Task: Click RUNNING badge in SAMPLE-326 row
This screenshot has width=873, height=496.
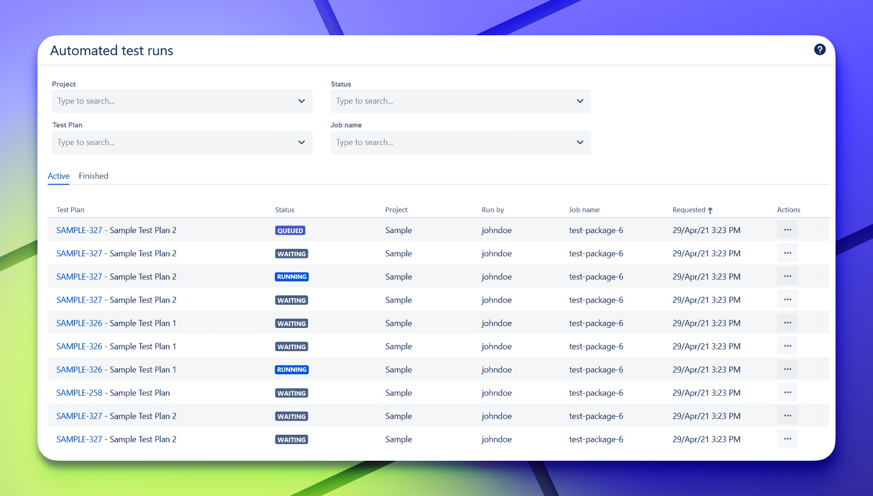Action: click(292, 370)
